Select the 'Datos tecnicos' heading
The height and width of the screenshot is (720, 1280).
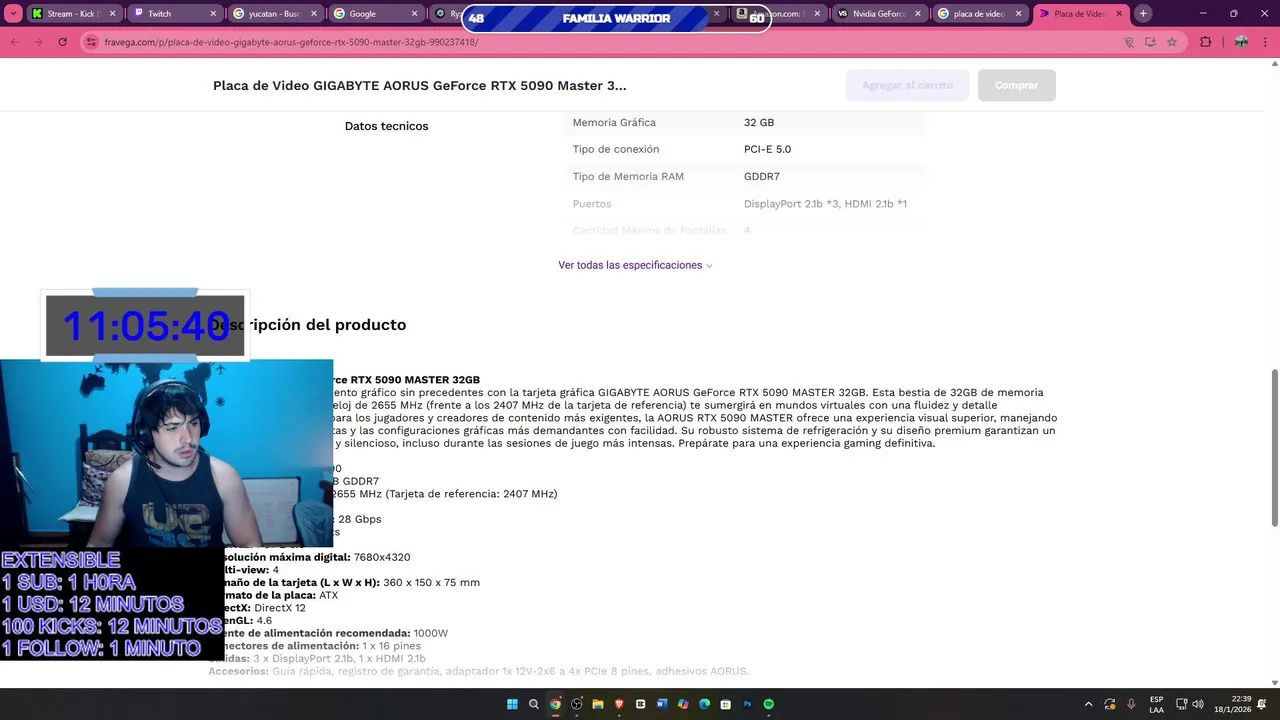pyautogui.click(x=386, y=126)
